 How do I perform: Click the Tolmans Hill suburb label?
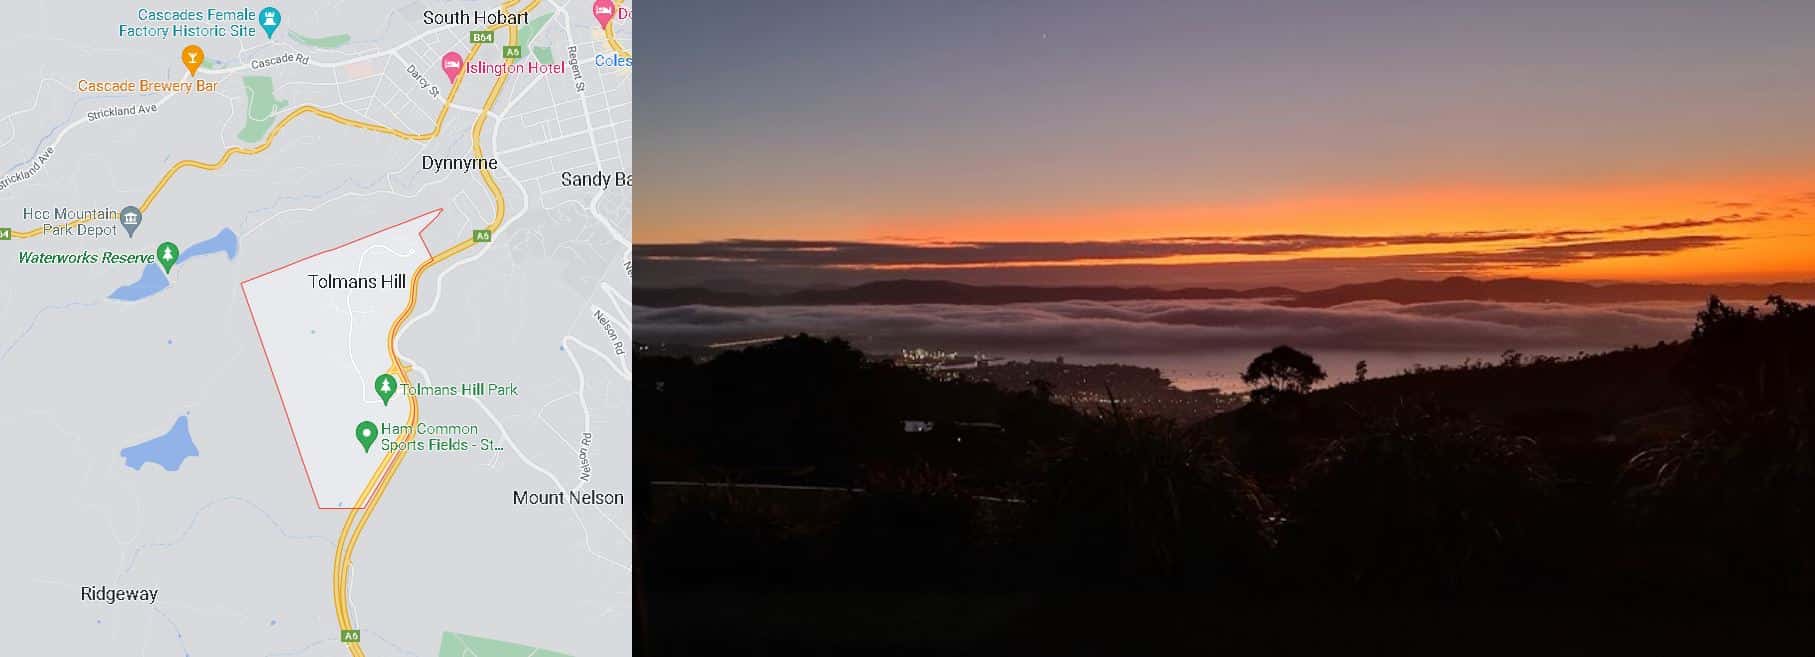[x=357, y=282]
